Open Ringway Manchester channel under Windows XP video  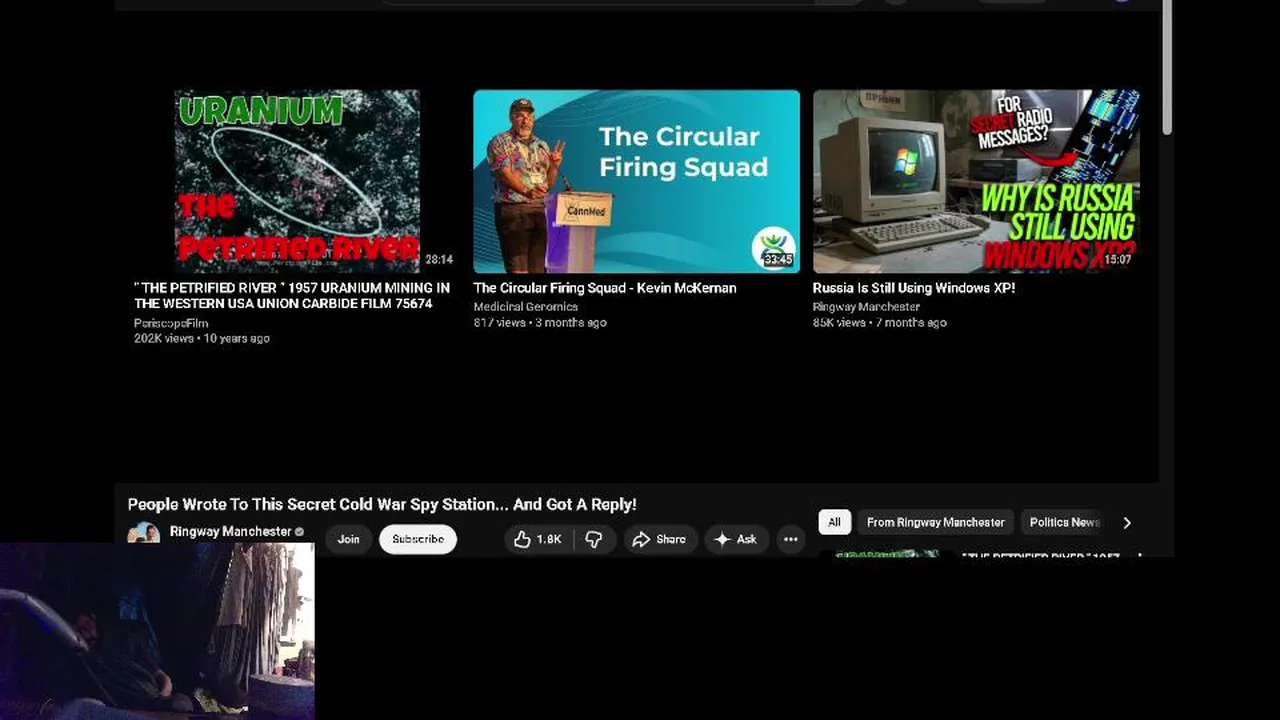click(x=866, y=307)
